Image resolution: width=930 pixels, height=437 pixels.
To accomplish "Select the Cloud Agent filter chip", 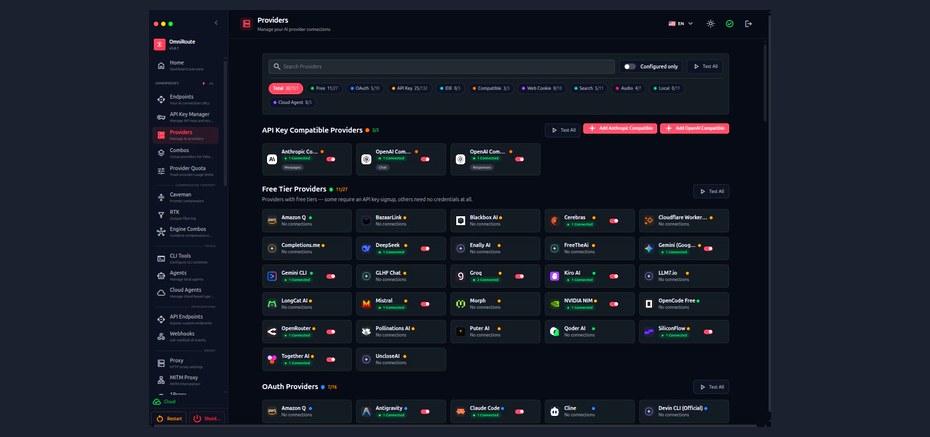I will (292, 103).
